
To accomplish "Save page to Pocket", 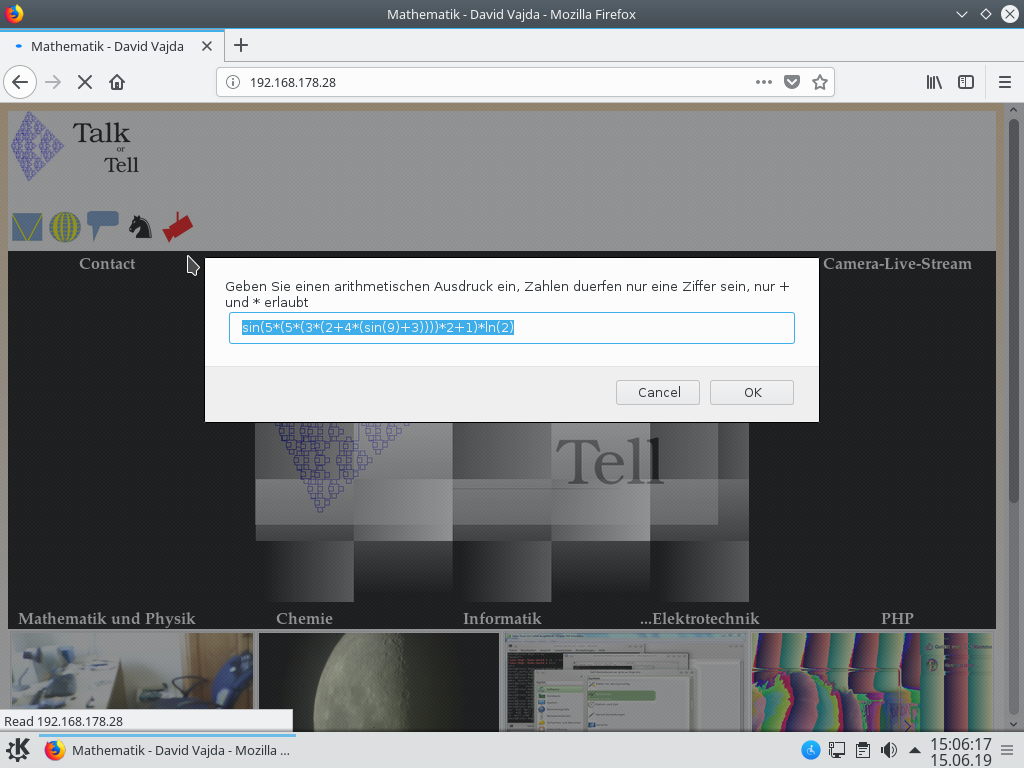I will pyautogui.click(x=792, y=82).
